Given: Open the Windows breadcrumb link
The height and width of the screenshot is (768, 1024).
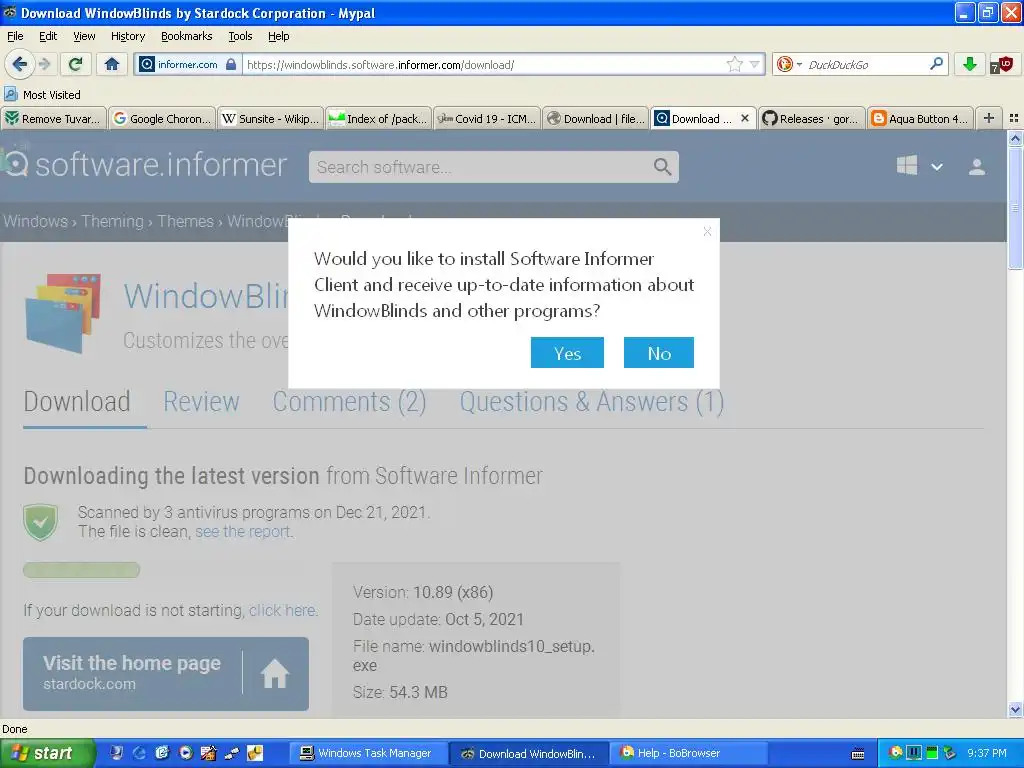Looking at the screenshot, I should [x=35, y=221].
